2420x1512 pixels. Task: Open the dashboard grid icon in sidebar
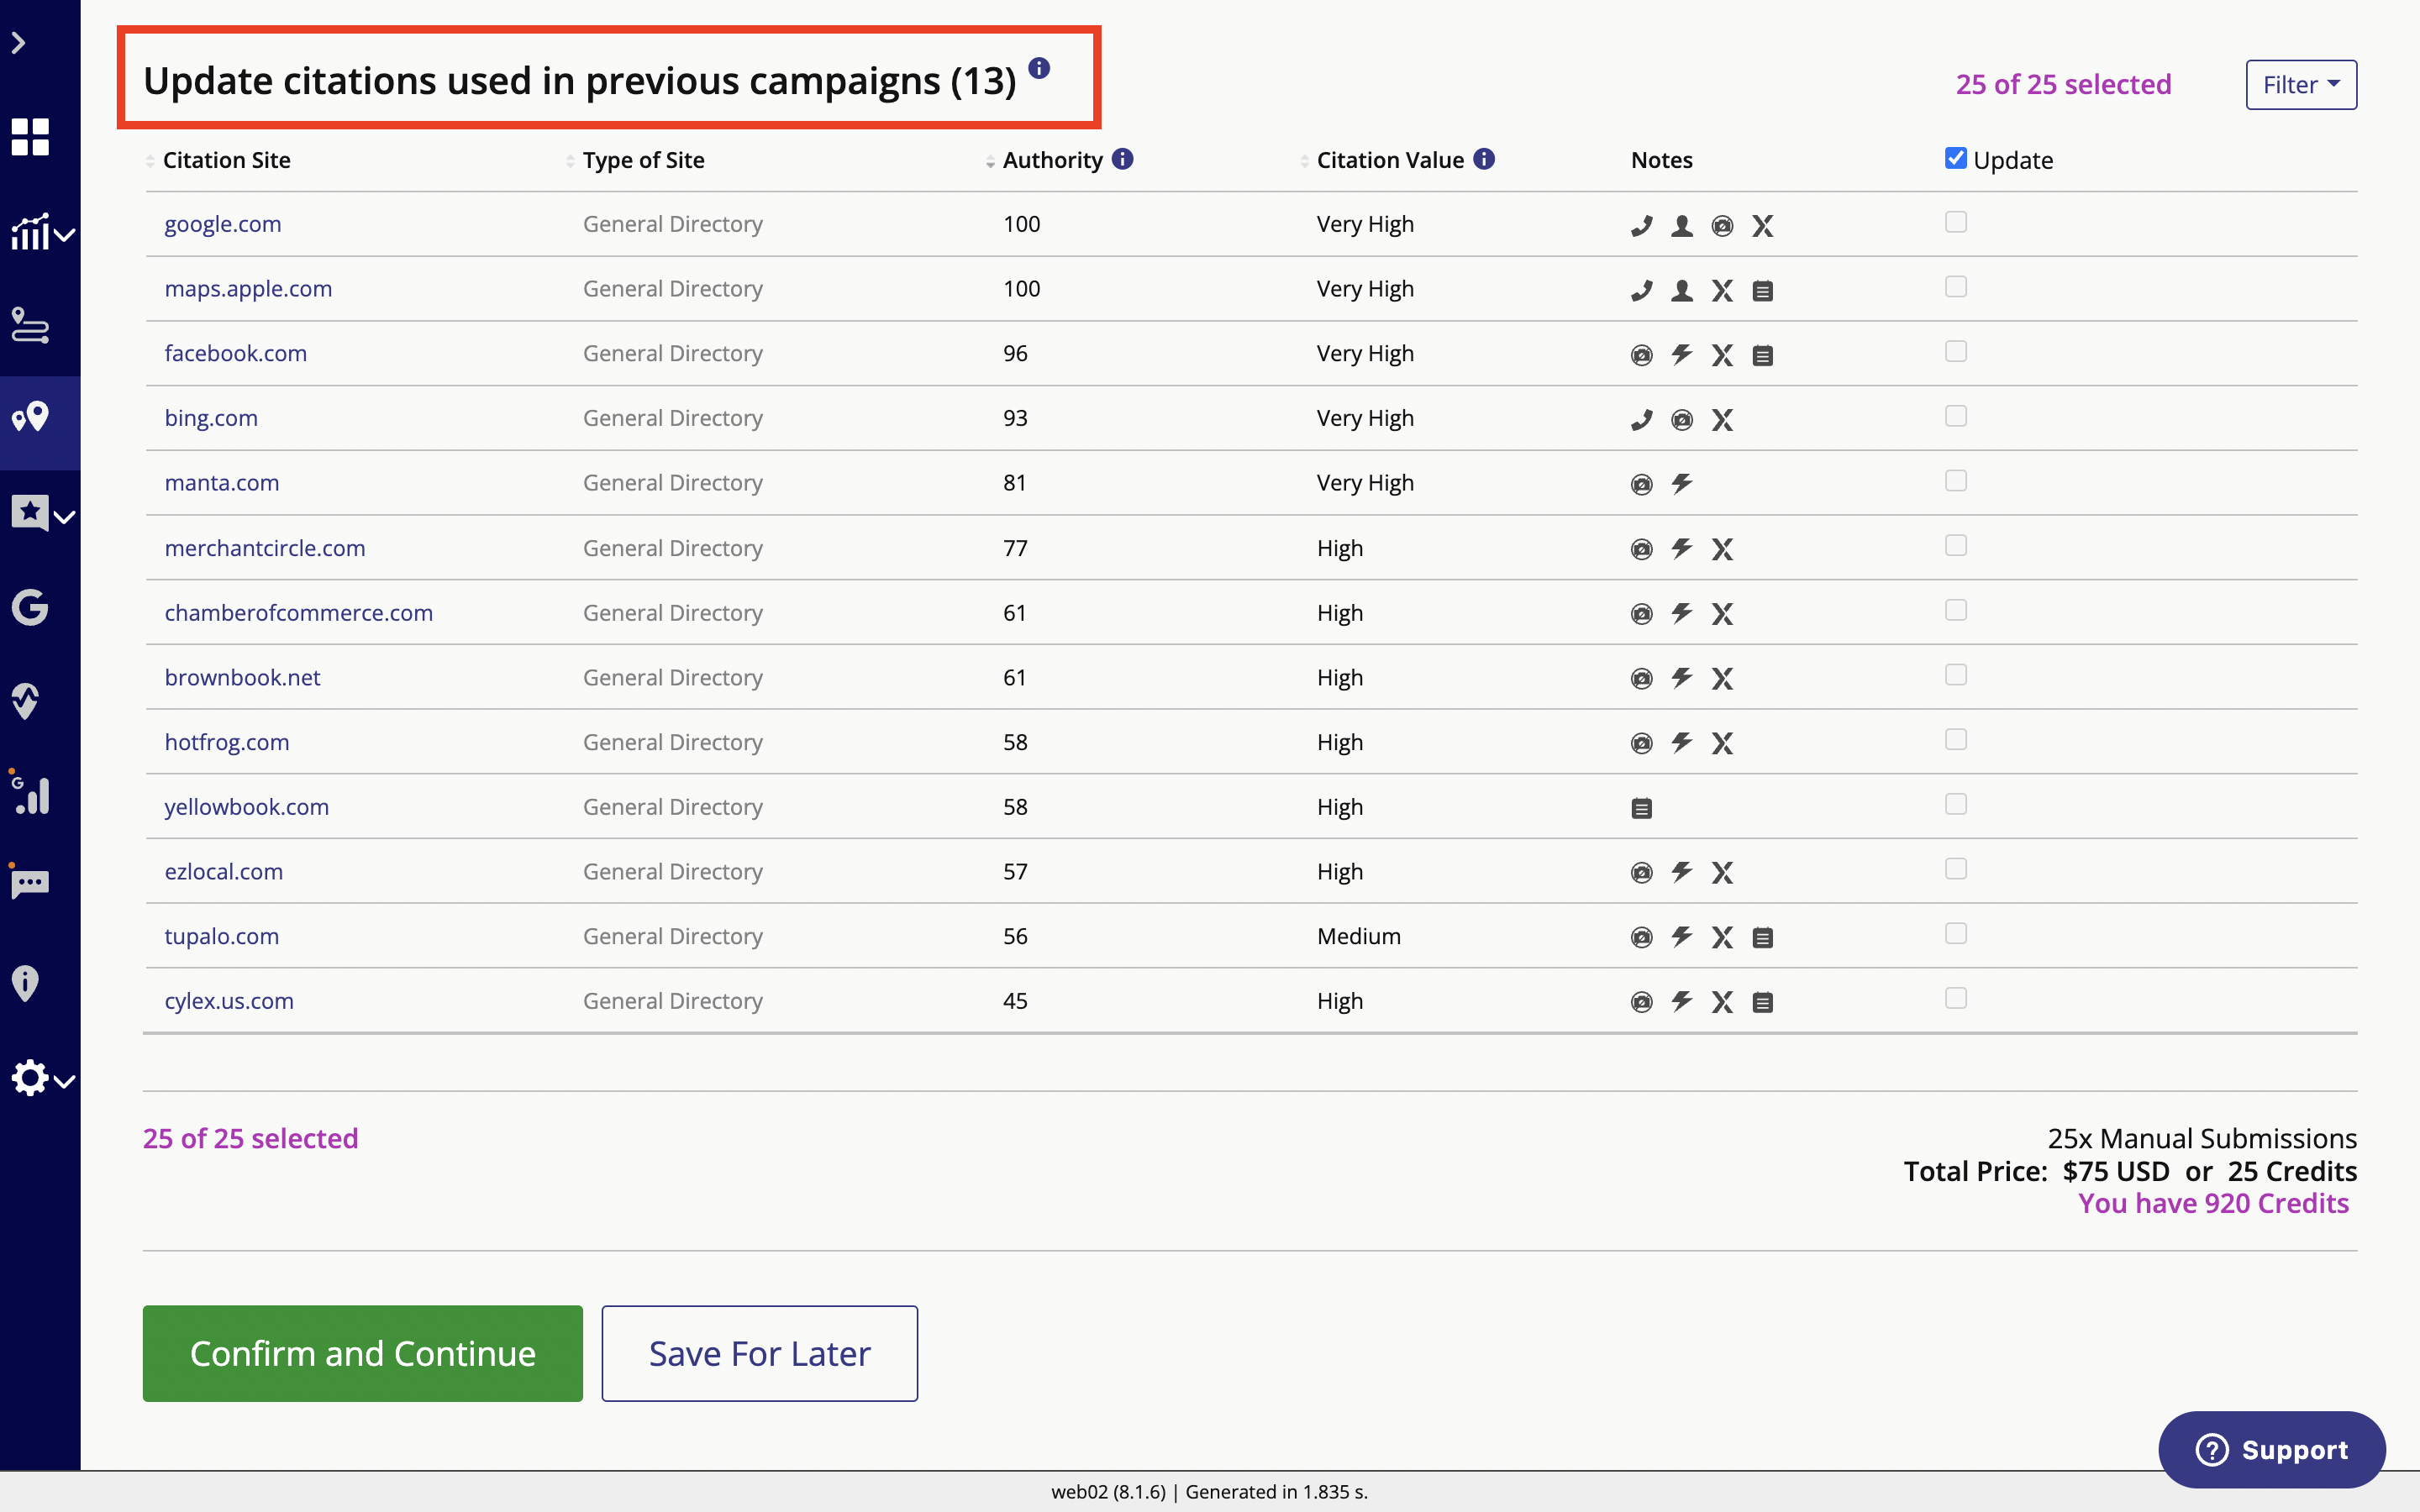30,137
